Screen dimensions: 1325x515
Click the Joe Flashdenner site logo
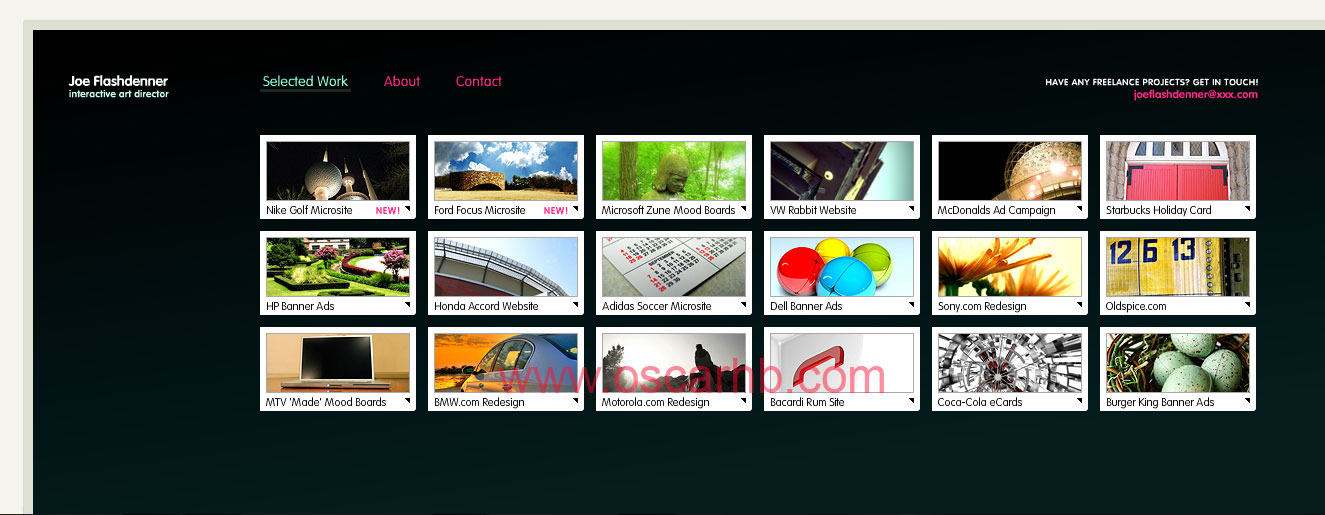coord(118,81)
